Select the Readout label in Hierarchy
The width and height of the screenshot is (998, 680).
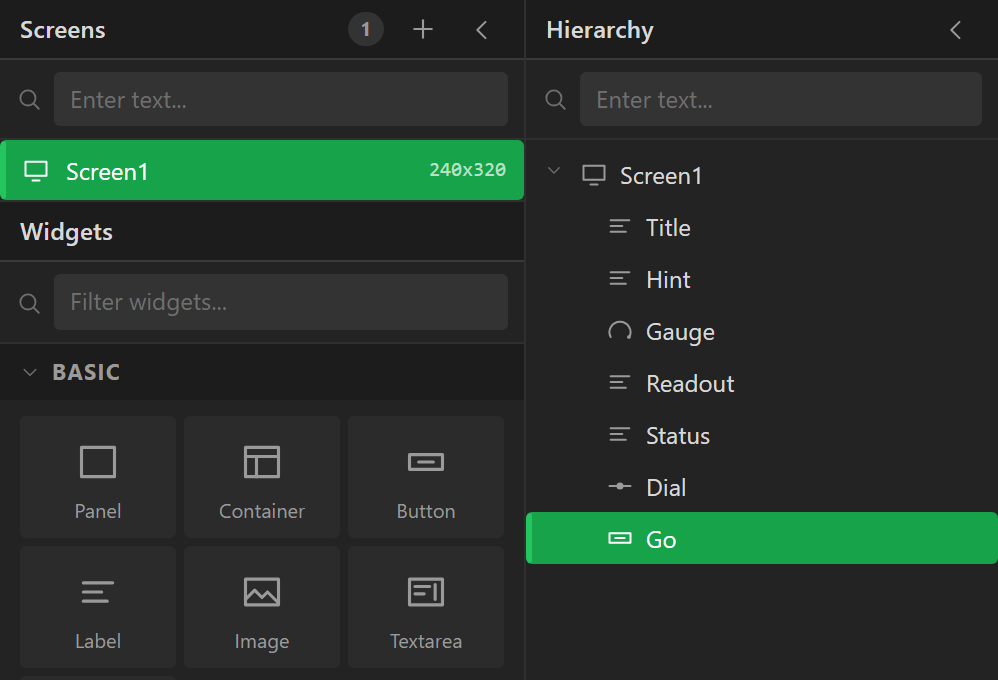(762, 384)
